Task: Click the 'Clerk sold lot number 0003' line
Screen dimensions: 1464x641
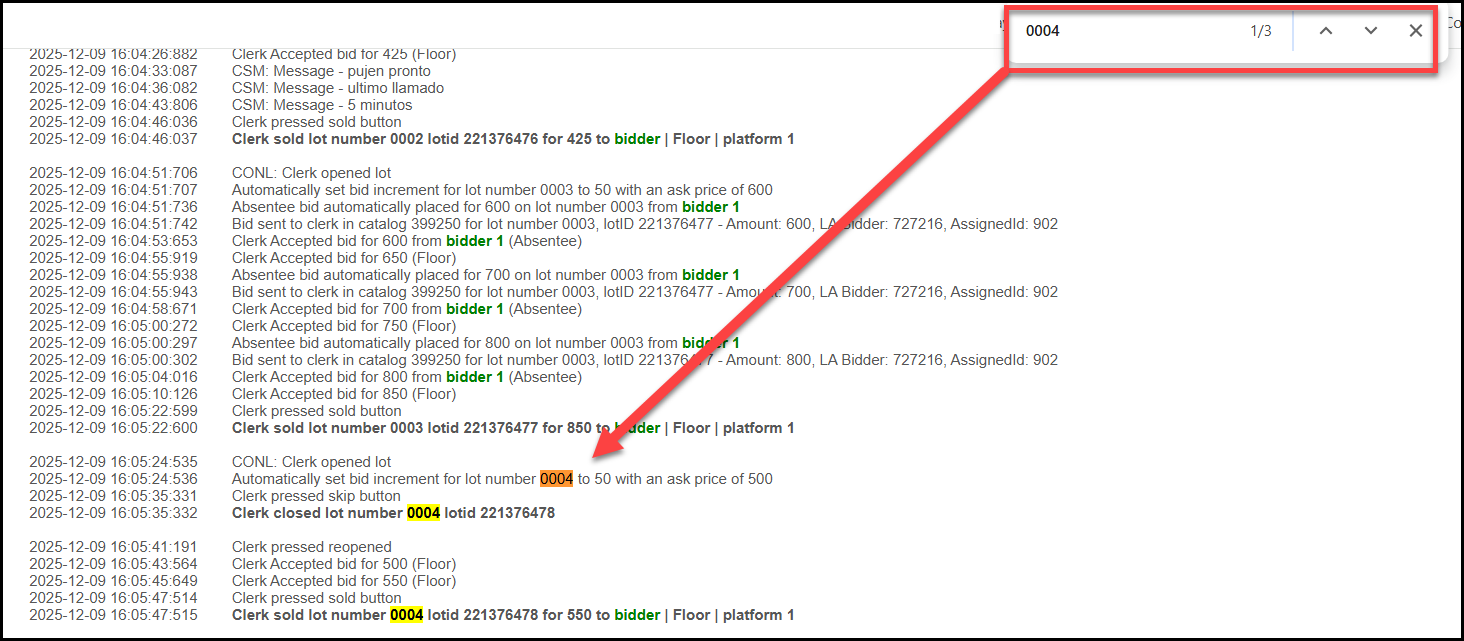Action: (513, 428)
